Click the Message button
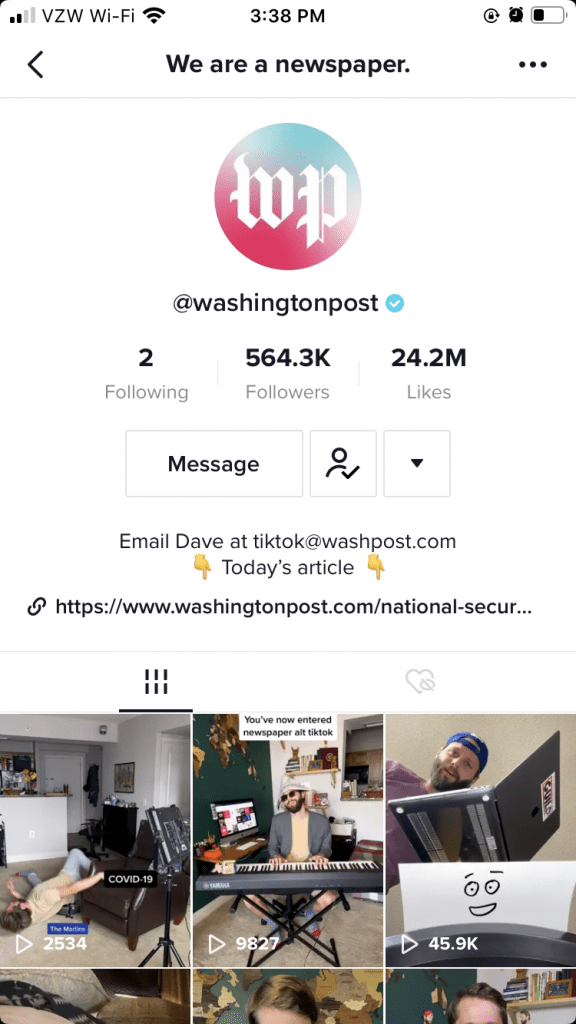Image resolution: width=576 pixels, height=1024 pixels. coord(214,464)
